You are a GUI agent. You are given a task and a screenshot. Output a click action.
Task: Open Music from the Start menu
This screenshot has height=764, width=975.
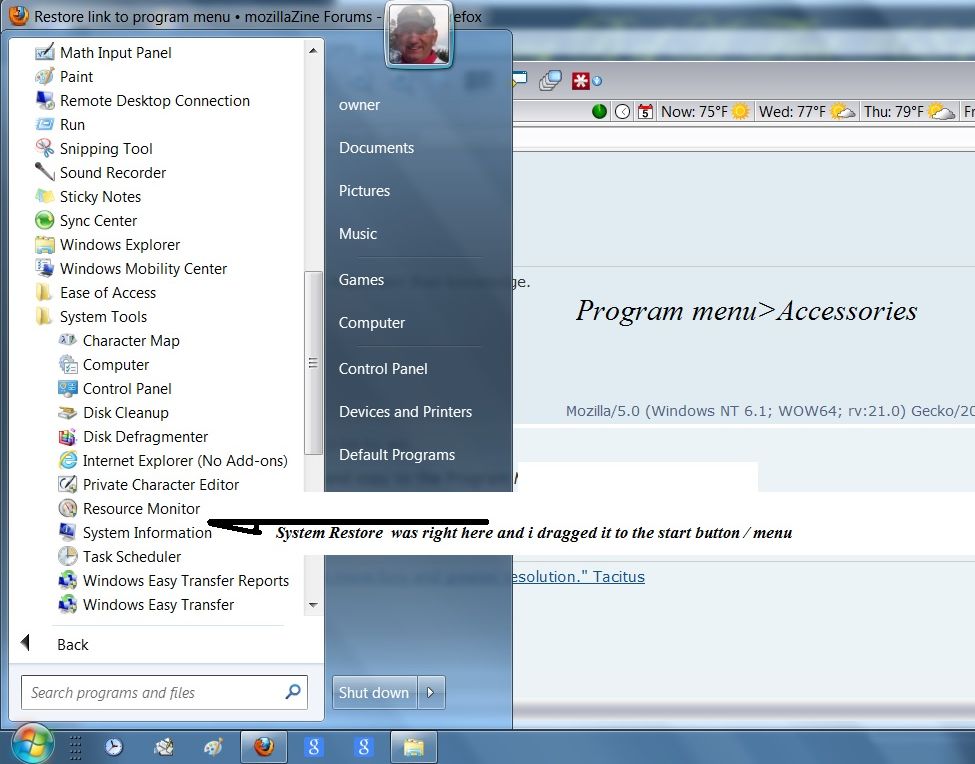click(x=358, y=234)
